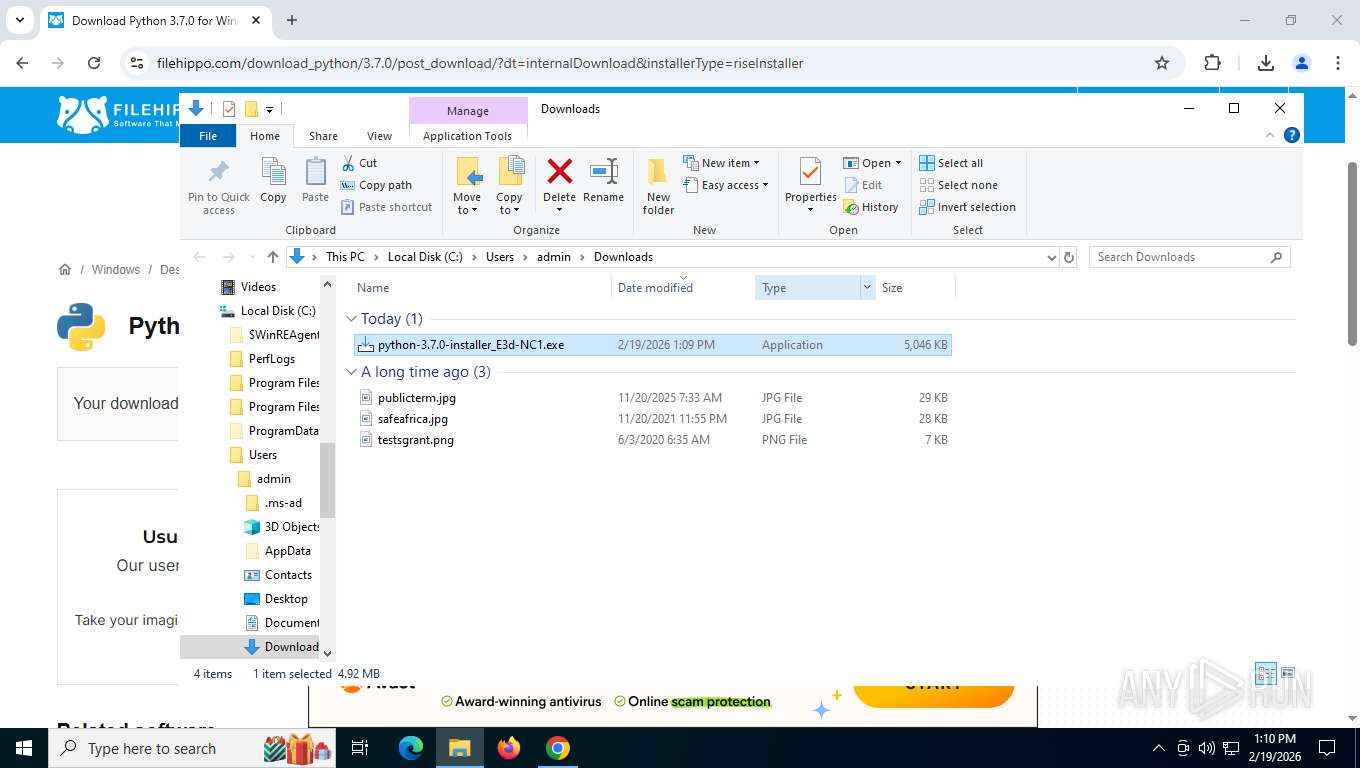Screen dimensions: 1360x768
Task: Select the Share ribbon tab
Action: [x=323, y=136]
